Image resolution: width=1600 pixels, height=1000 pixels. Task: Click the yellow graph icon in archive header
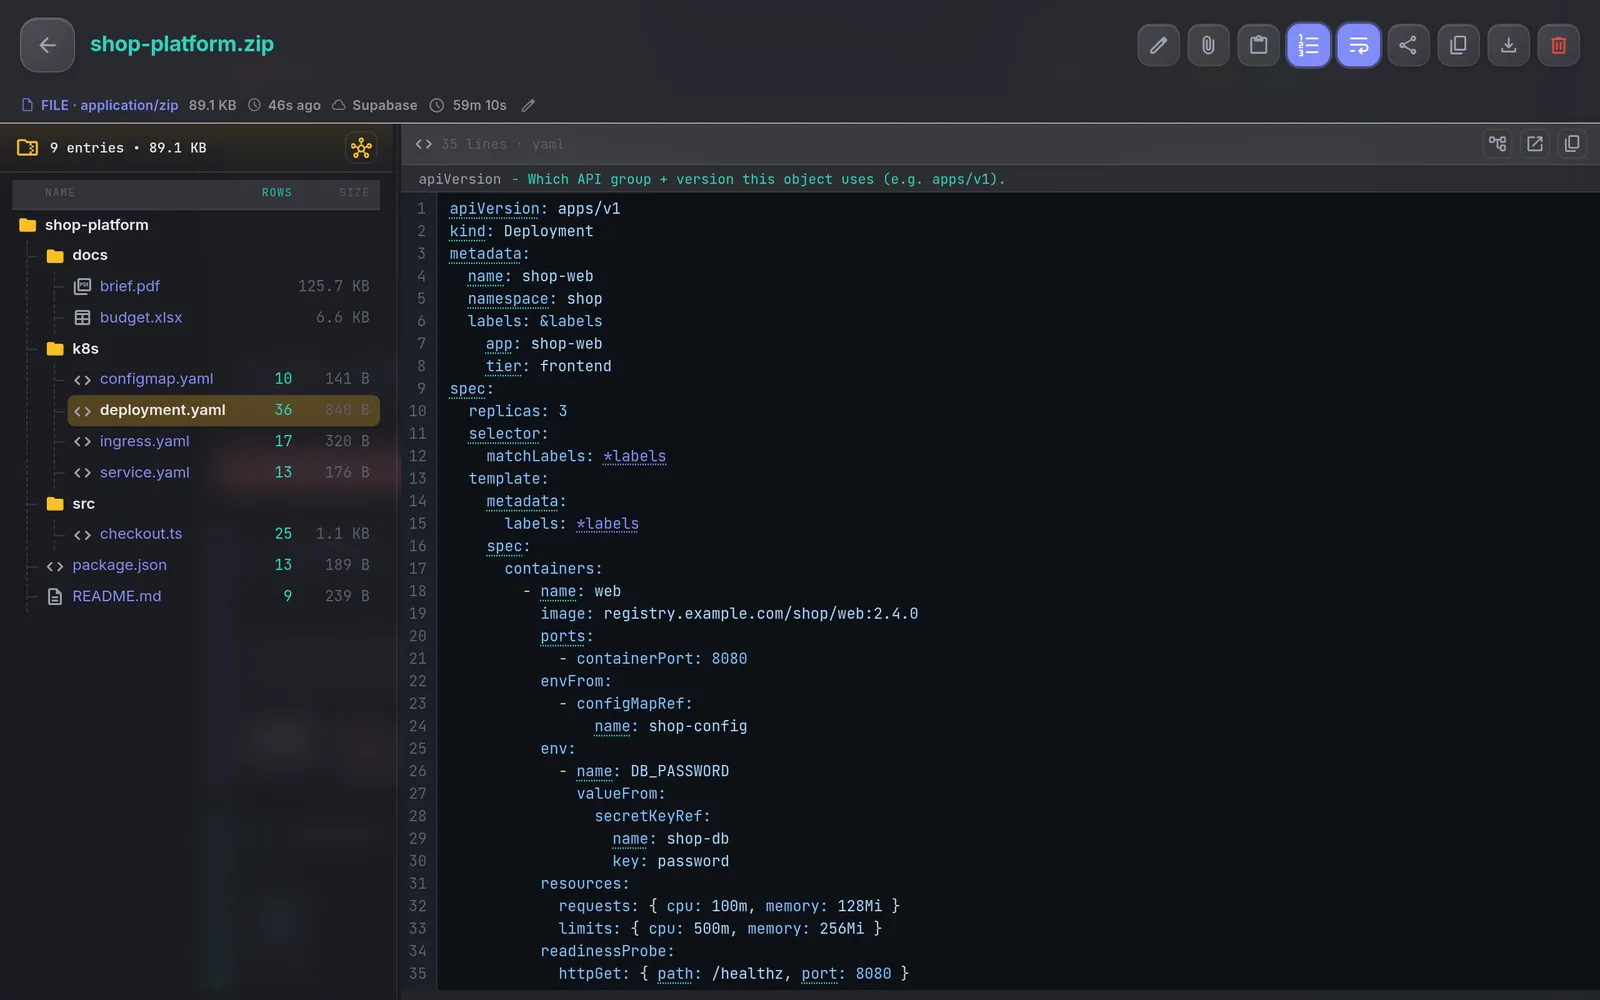click(361, 148)
